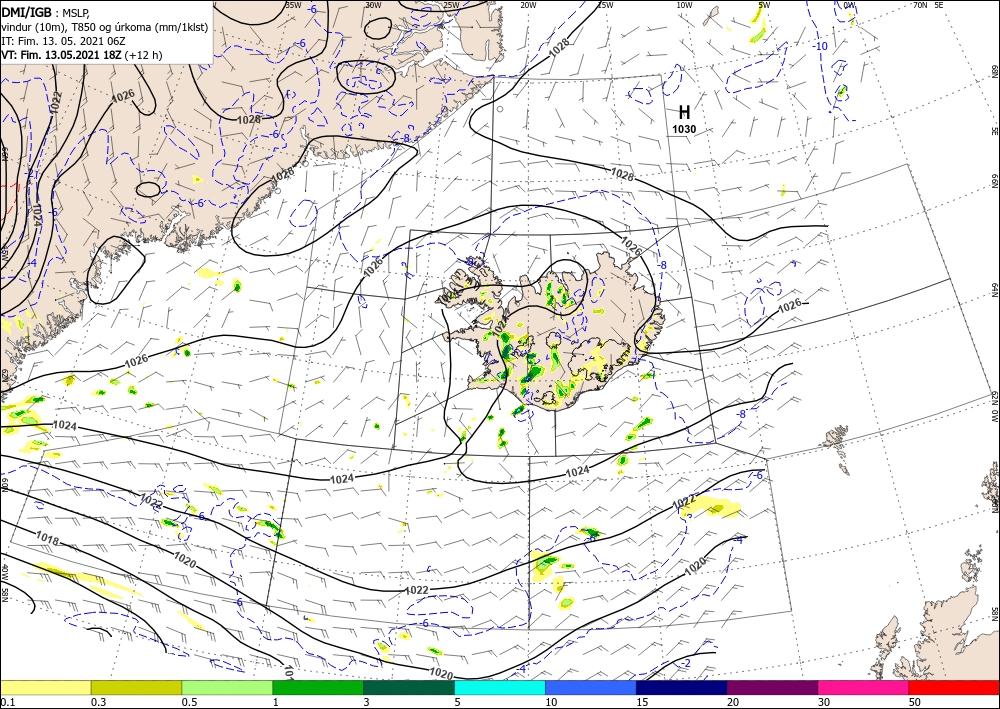Click the "-10" temperature contour label
1000x709 pixels.
(821, 47)
